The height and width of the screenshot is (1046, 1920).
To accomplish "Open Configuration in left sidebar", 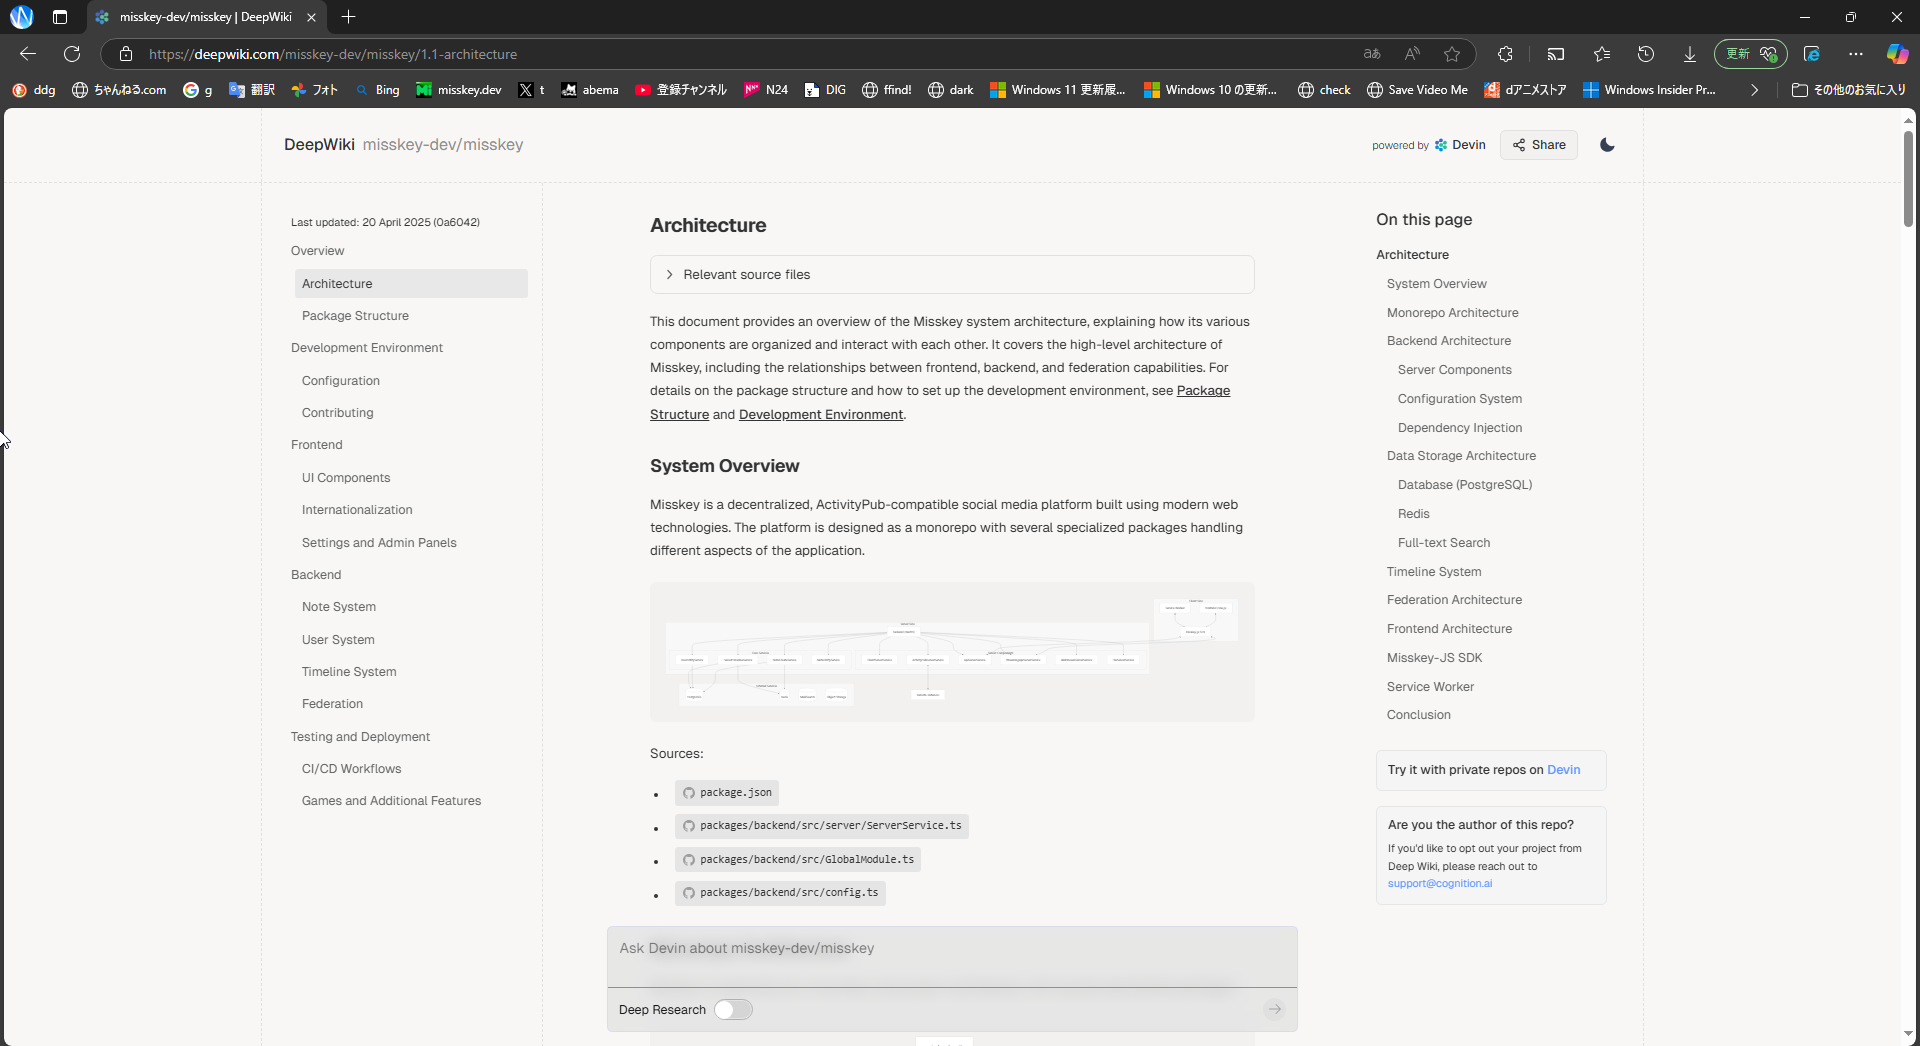I will click(341, 381).
